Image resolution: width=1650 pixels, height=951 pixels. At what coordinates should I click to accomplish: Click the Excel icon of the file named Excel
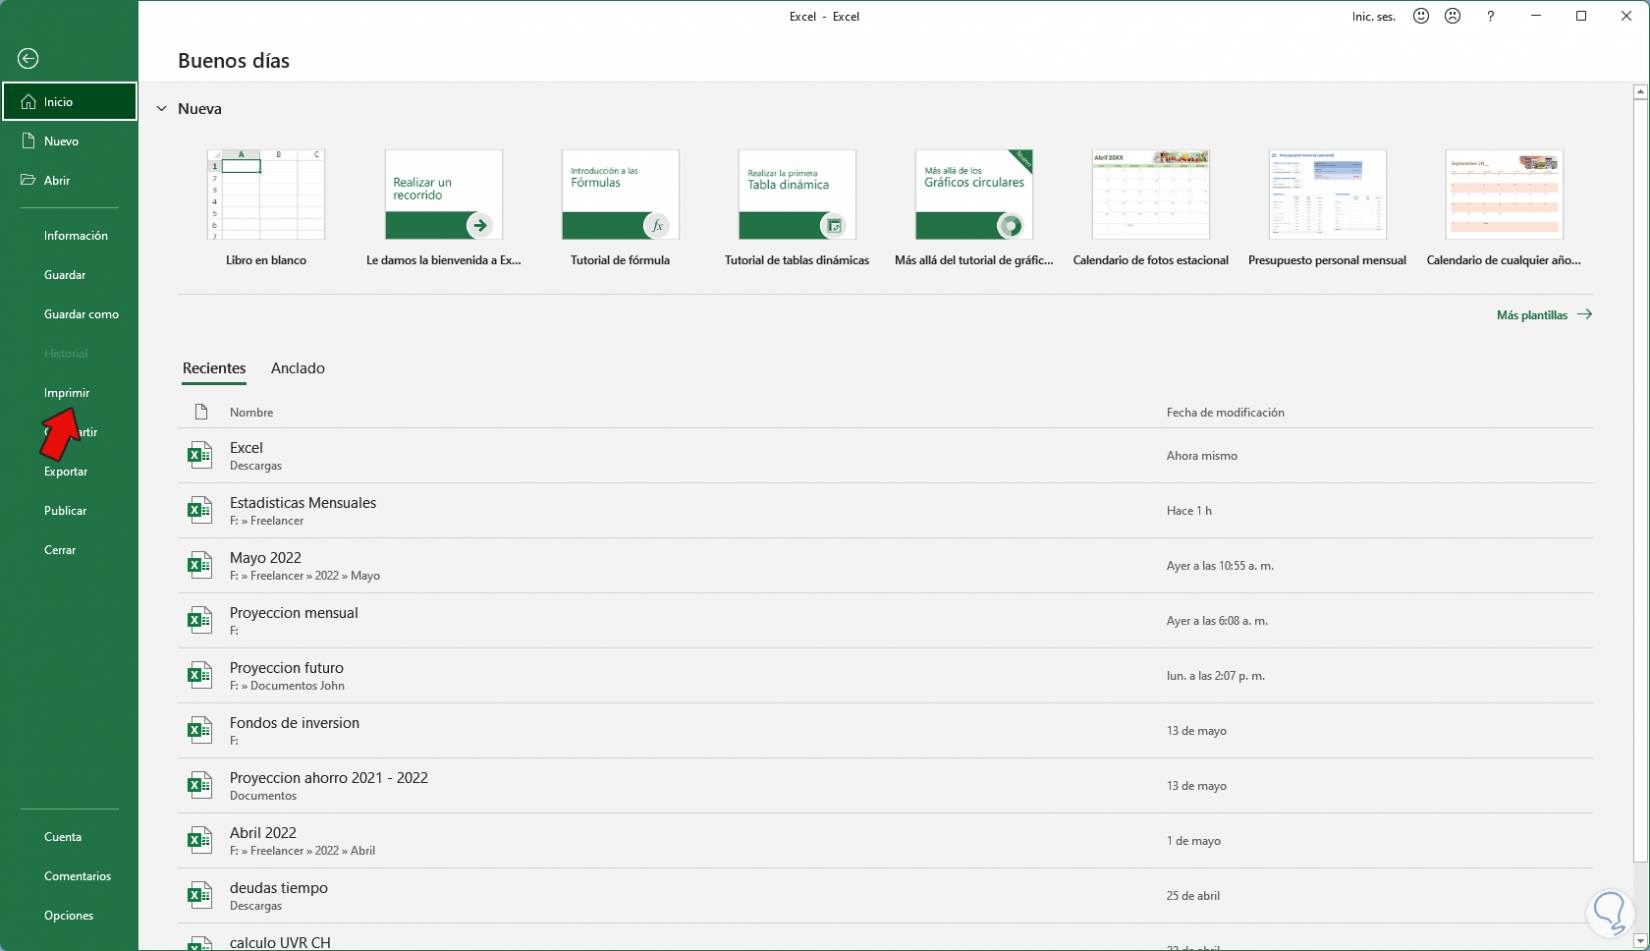200,455
